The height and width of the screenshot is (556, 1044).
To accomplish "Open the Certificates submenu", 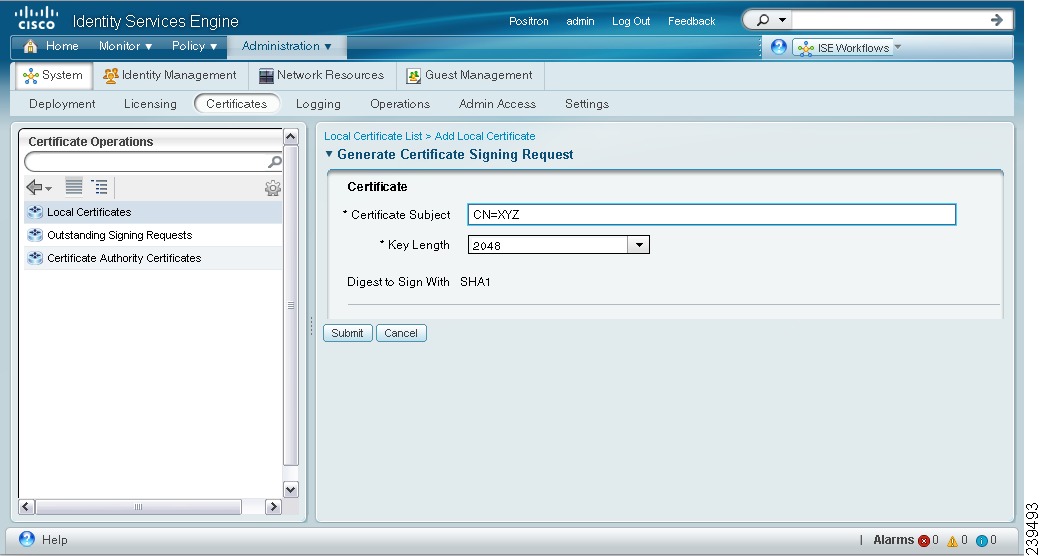I will pos(236,104).
